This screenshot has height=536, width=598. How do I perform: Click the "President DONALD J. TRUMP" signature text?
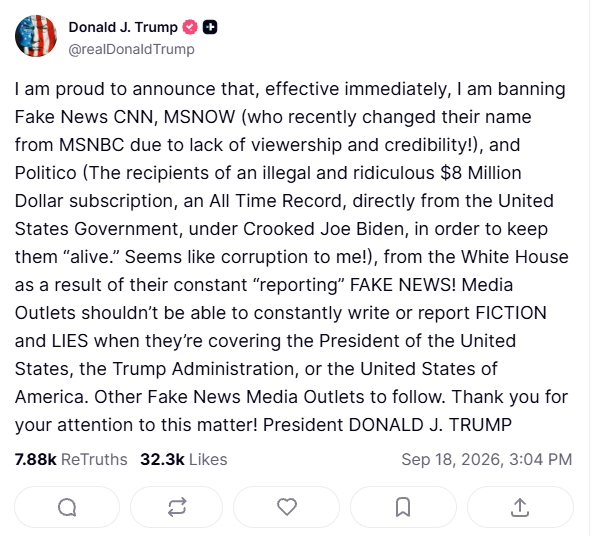(x=387, y=425)
